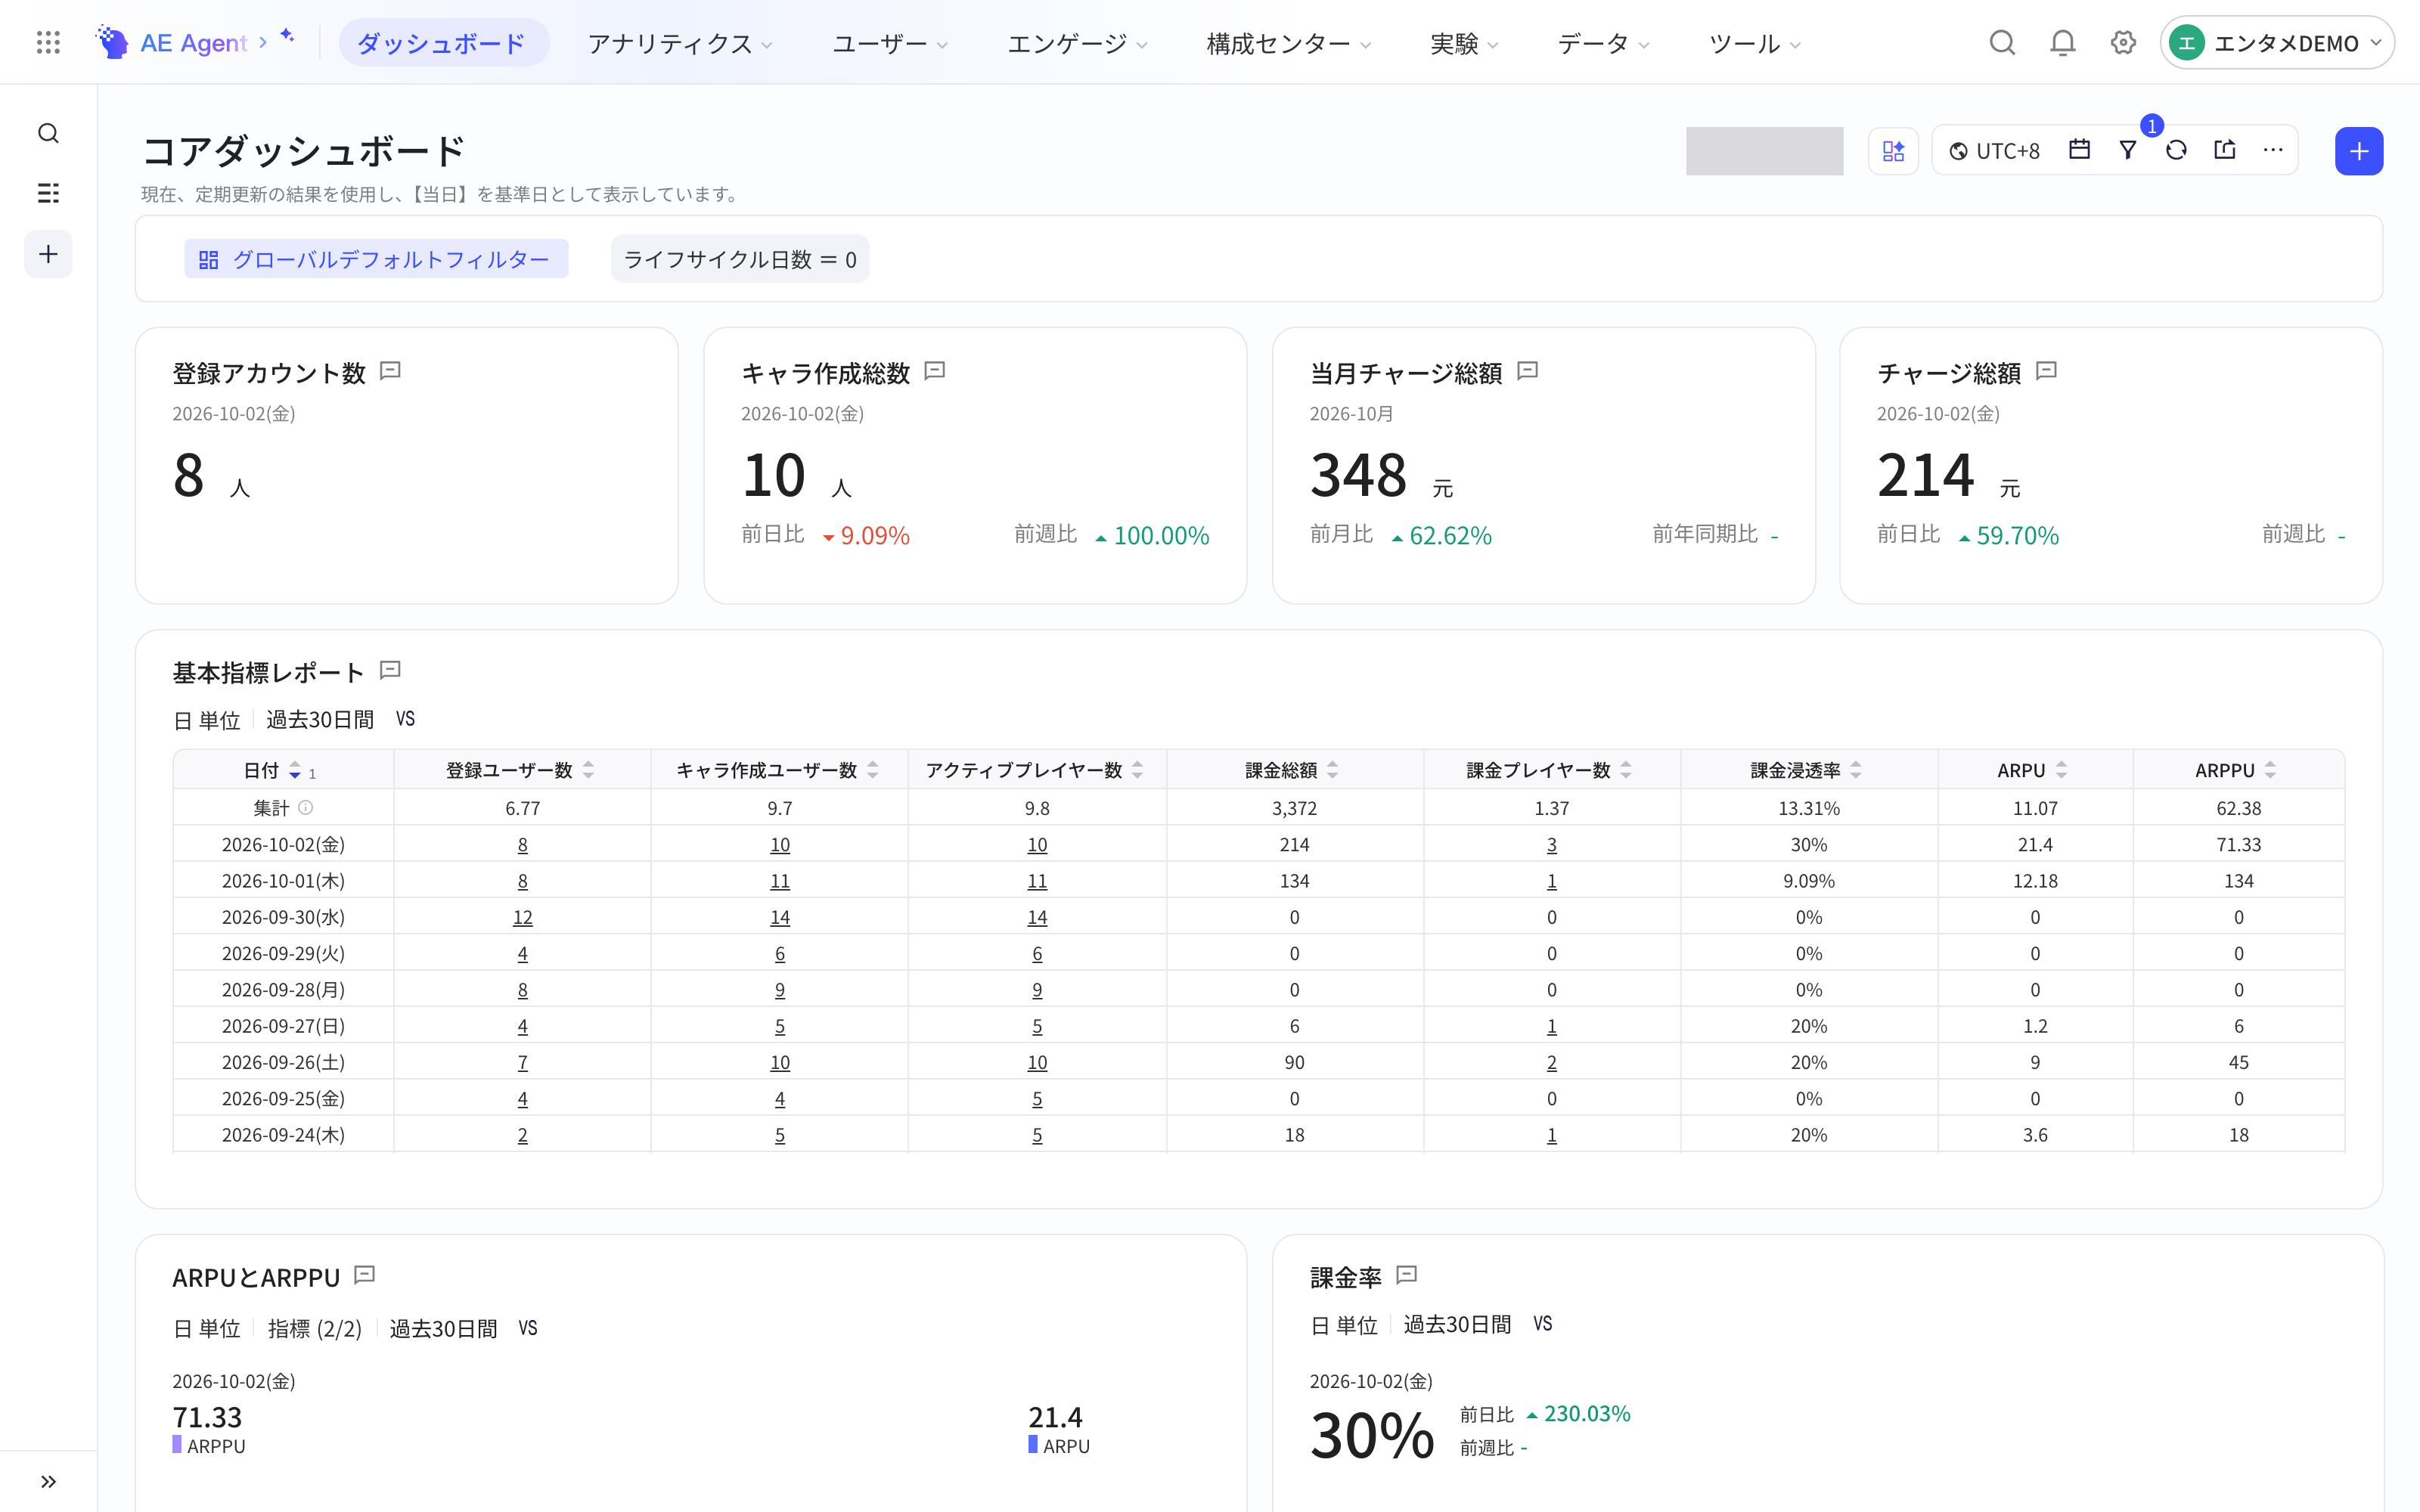The height and width of the screenshot is (1512, 2420).
Task: Open the more options ellipsis
Action: [2273, 150]
